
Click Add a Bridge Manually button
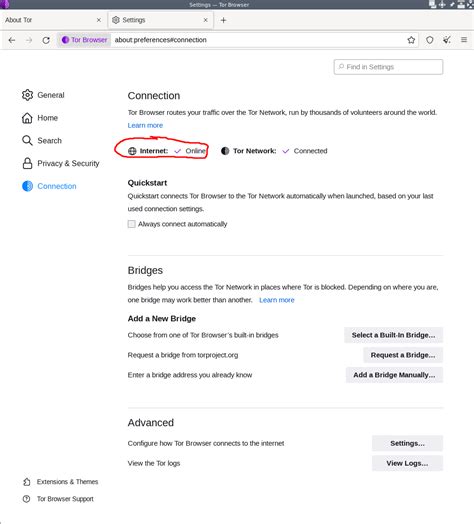tap(394, 375)
